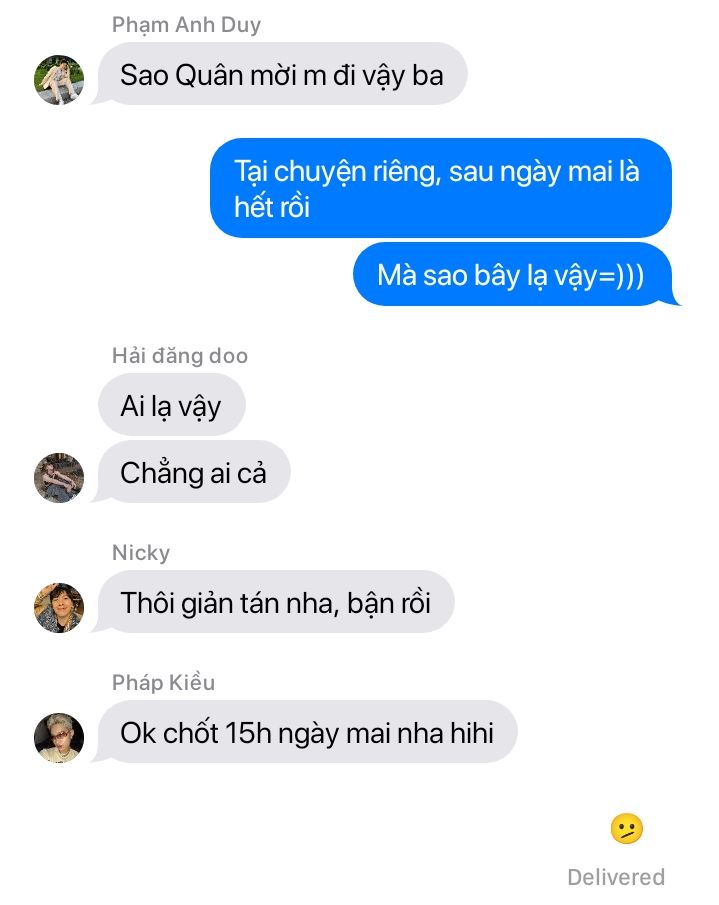The width and height of the screenshot is (719, 905).
Task: Open Nicky's profile picture
Action: pyautogui.click(x=59, y=608)
